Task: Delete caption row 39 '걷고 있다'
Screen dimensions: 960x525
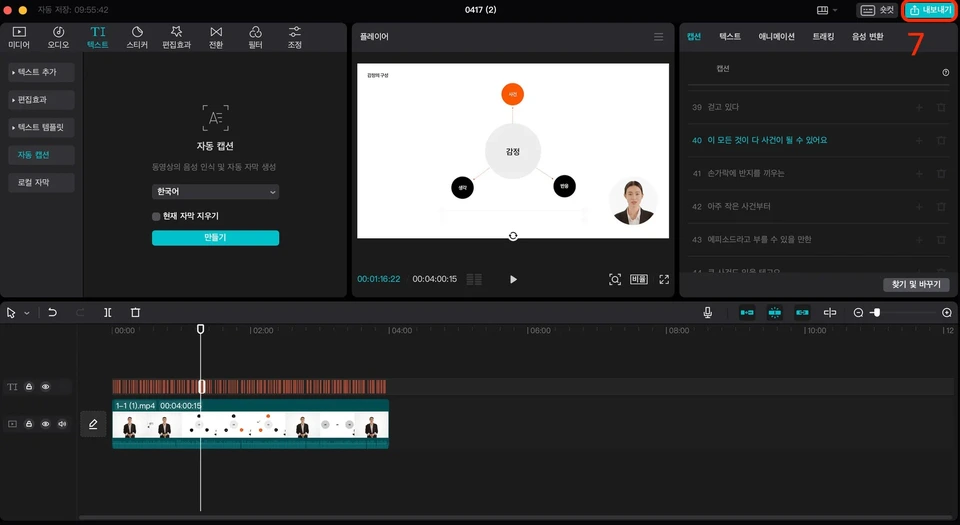Action: [941, 108]
